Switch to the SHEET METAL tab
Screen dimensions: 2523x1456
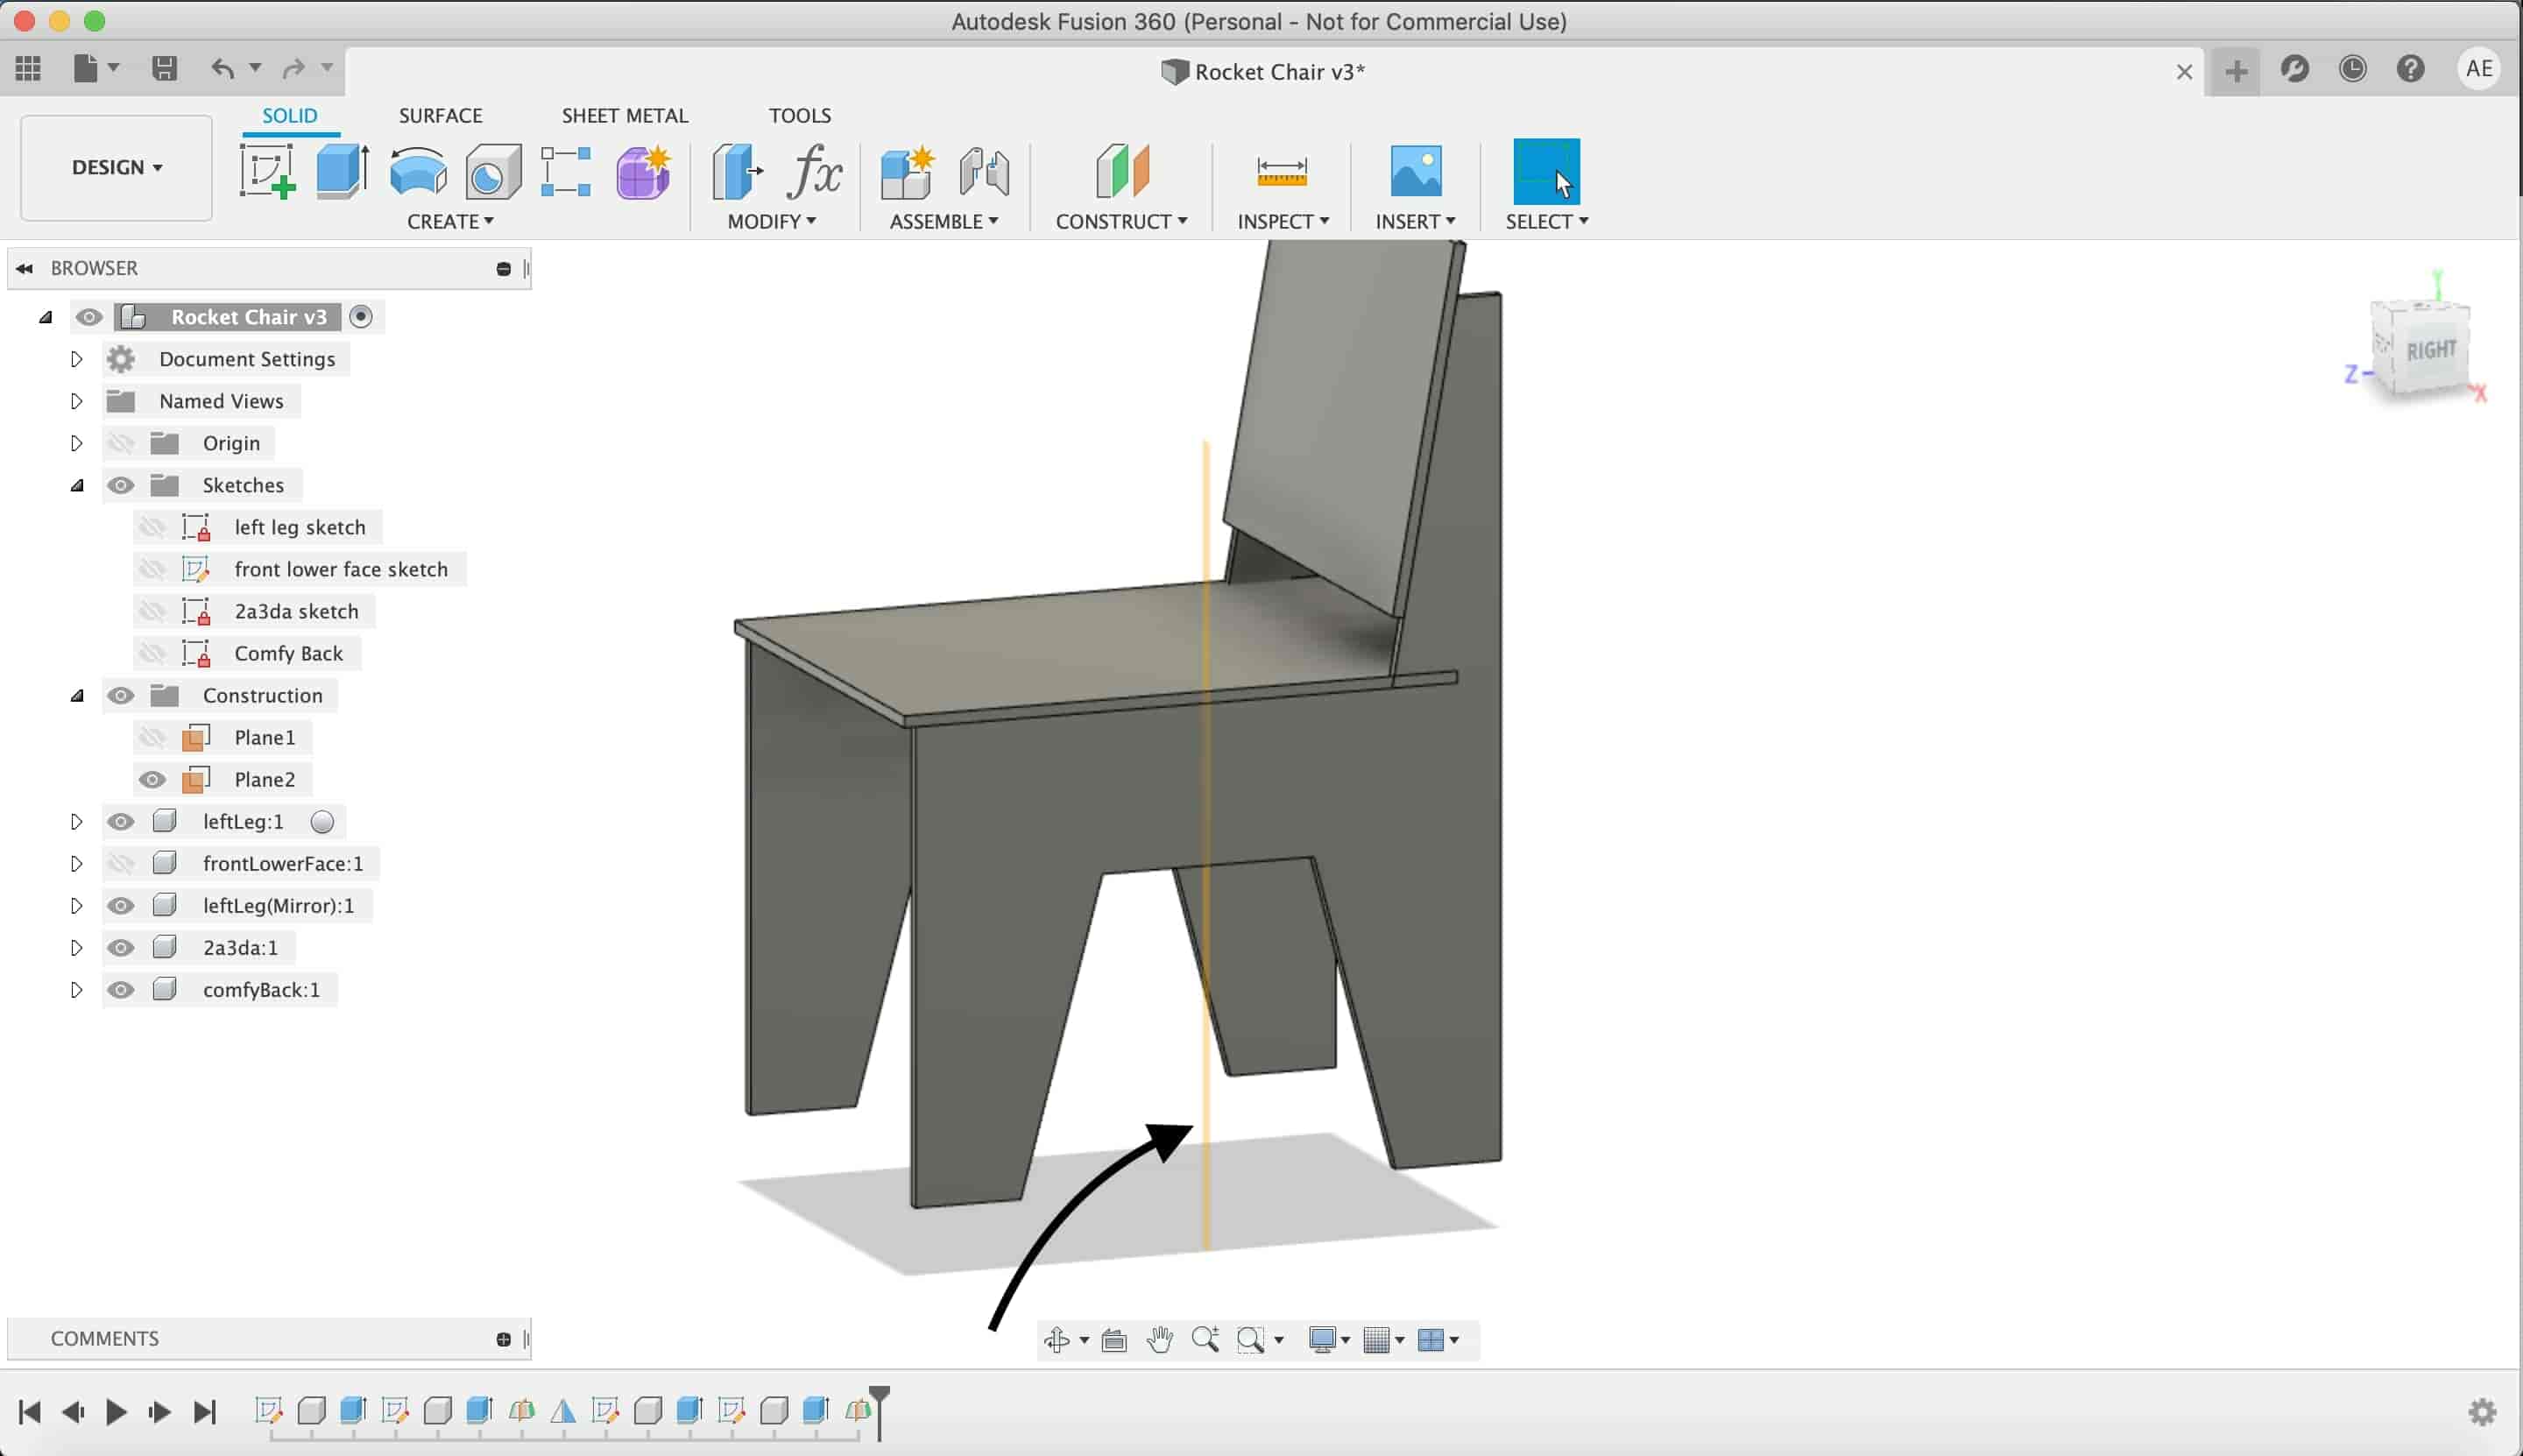pyautogui.click(x=625, y=115)
